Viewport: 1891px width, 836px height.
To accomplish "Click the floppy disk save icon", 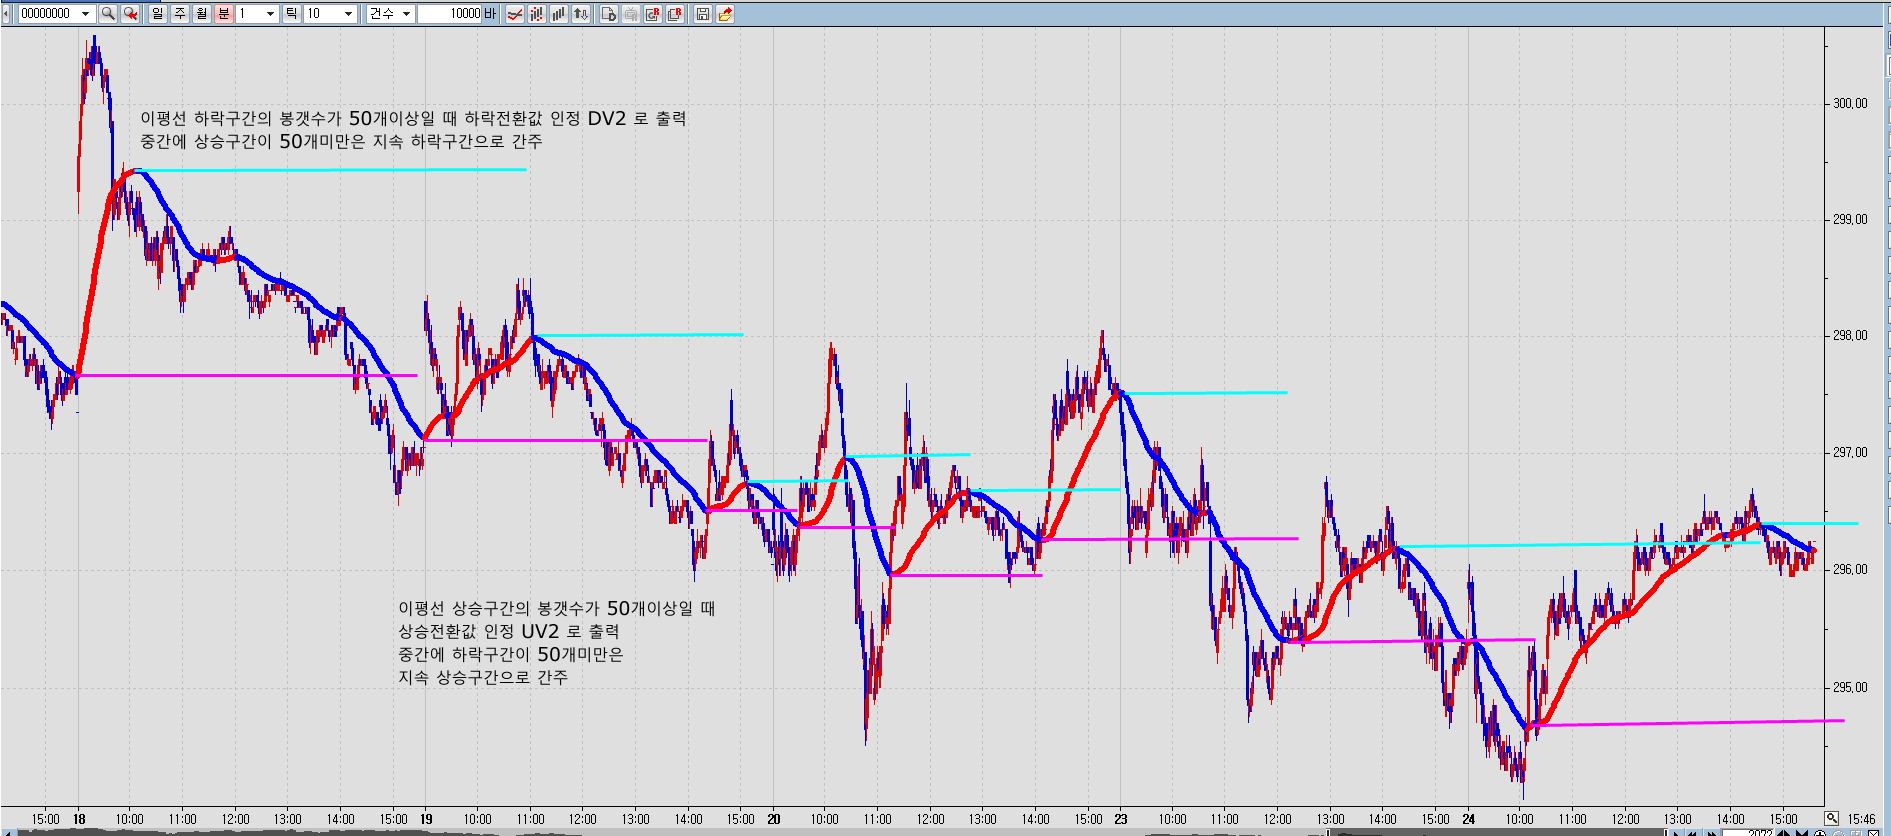I will 703,14.
